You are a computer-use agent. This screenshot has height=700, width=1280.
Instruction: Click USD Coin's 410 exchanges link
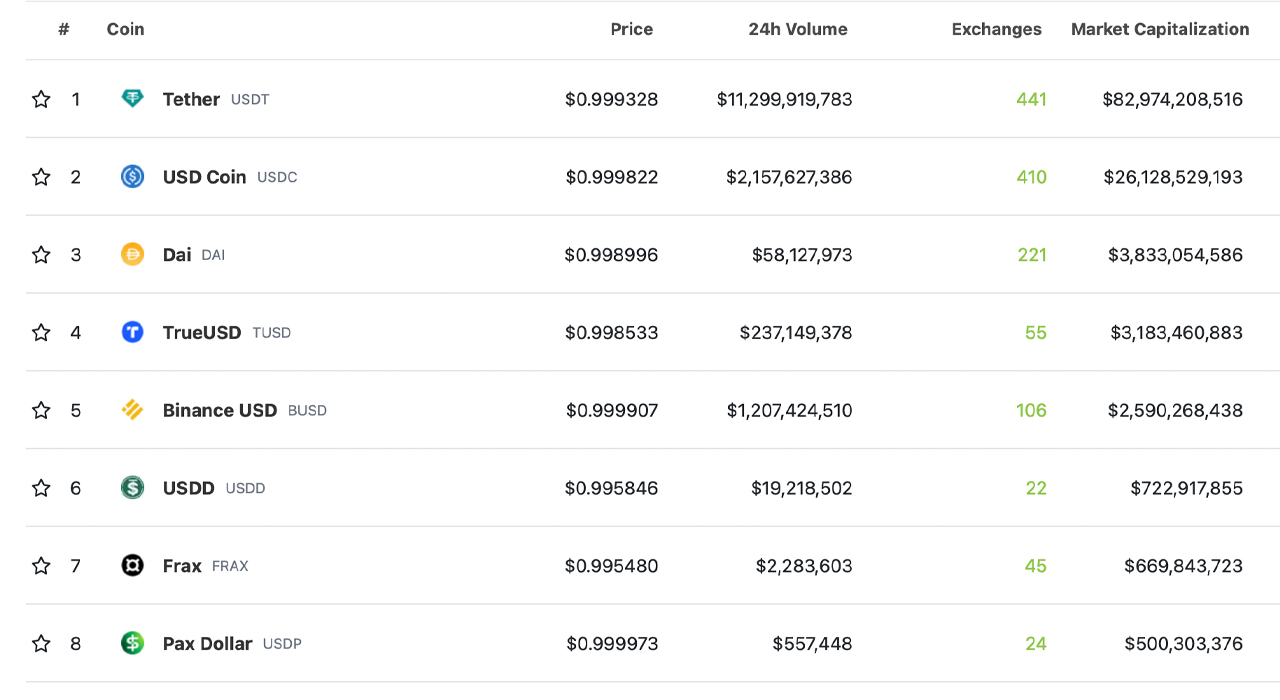coord(1031,177)
